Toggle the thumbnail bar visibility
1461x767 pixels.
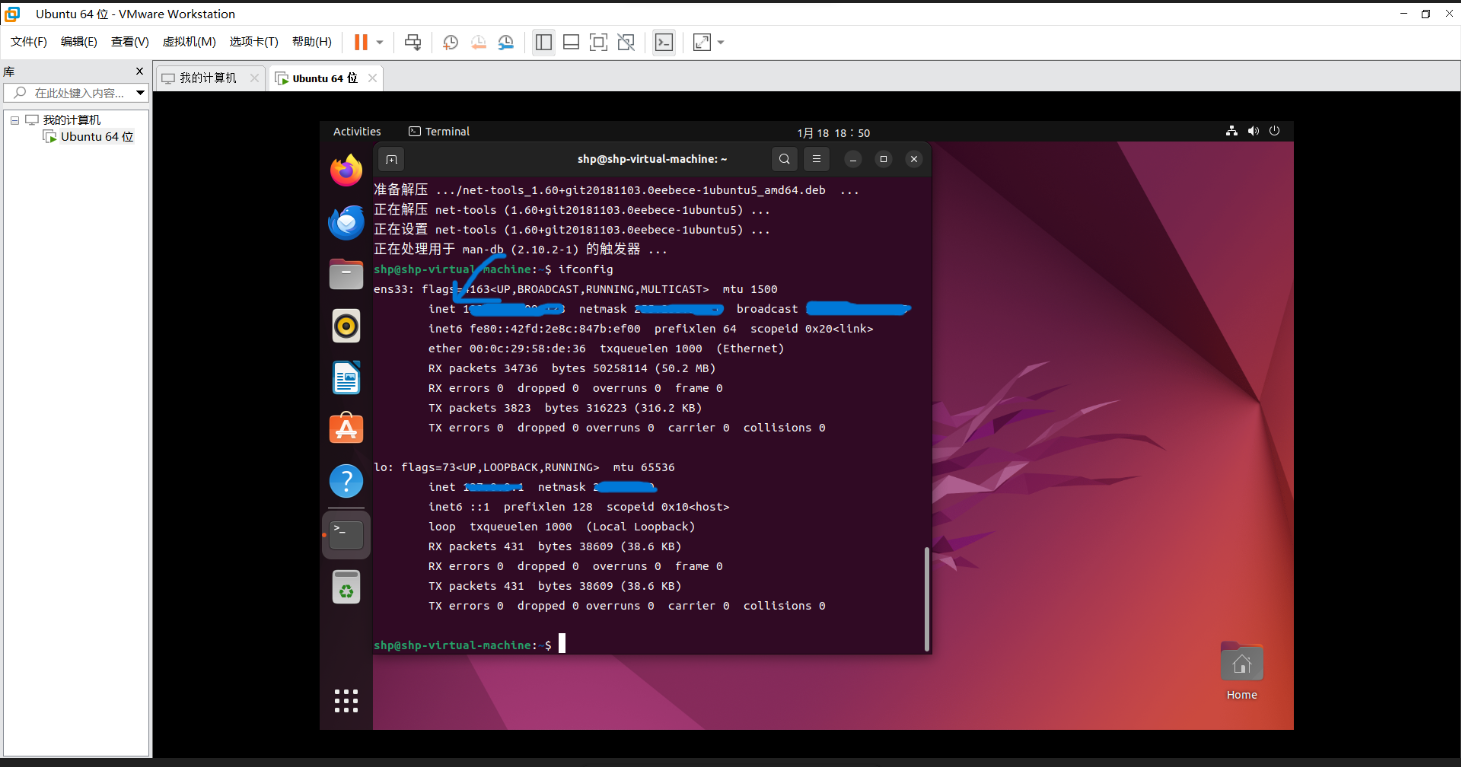pos(570,42)
